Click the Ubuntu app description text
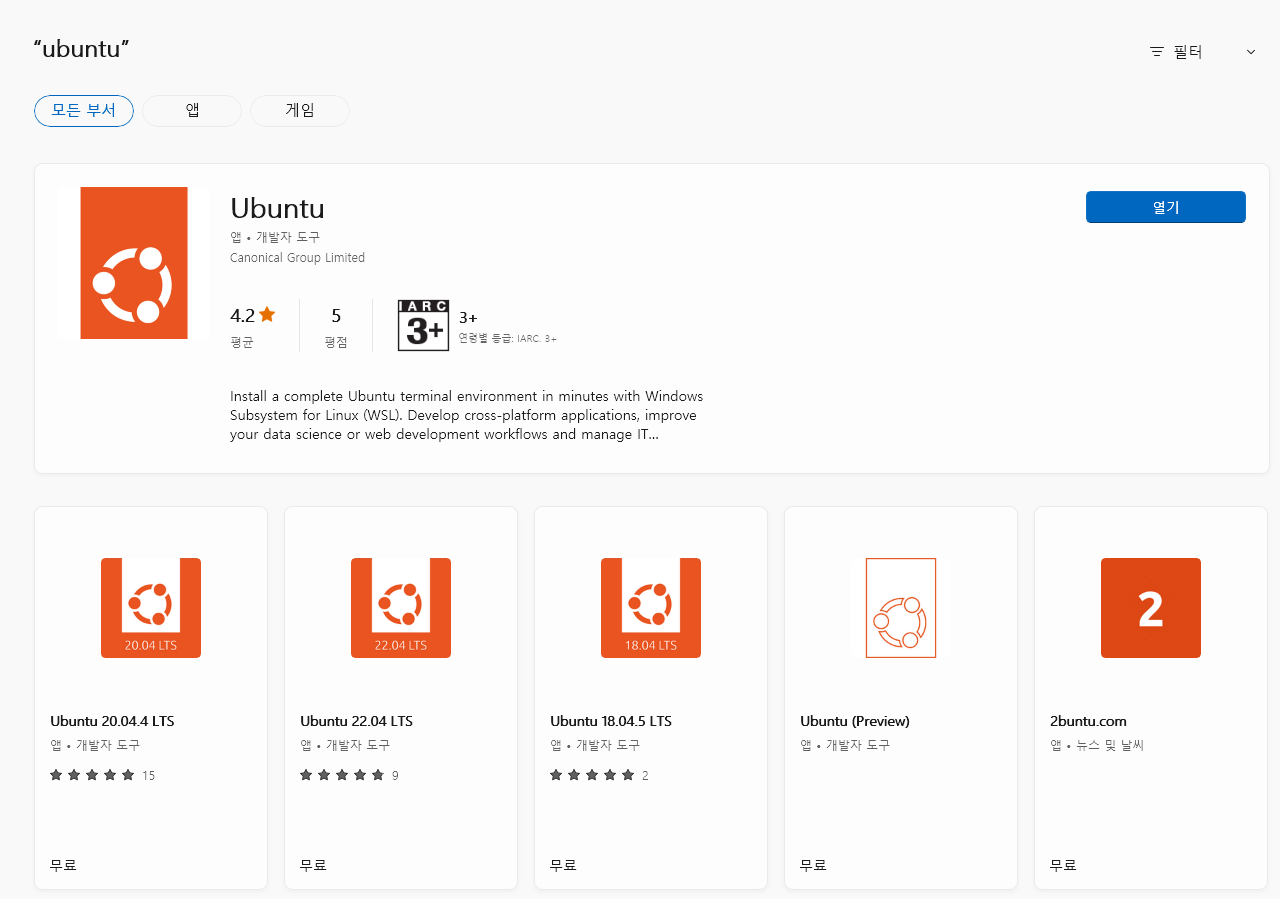1280x899 pixels. point(466,414)
